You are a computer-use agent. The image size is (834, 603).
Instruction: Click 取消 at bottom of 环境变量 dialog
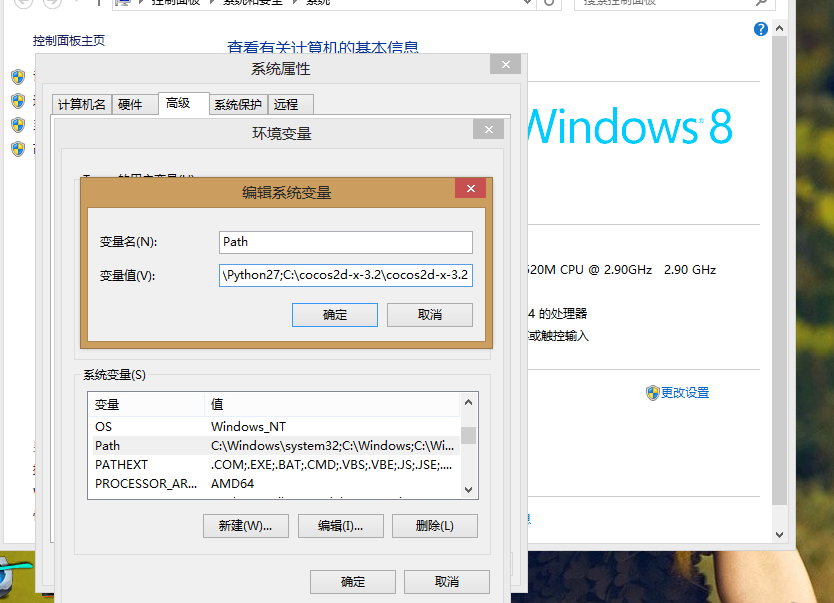coord(447,582)
